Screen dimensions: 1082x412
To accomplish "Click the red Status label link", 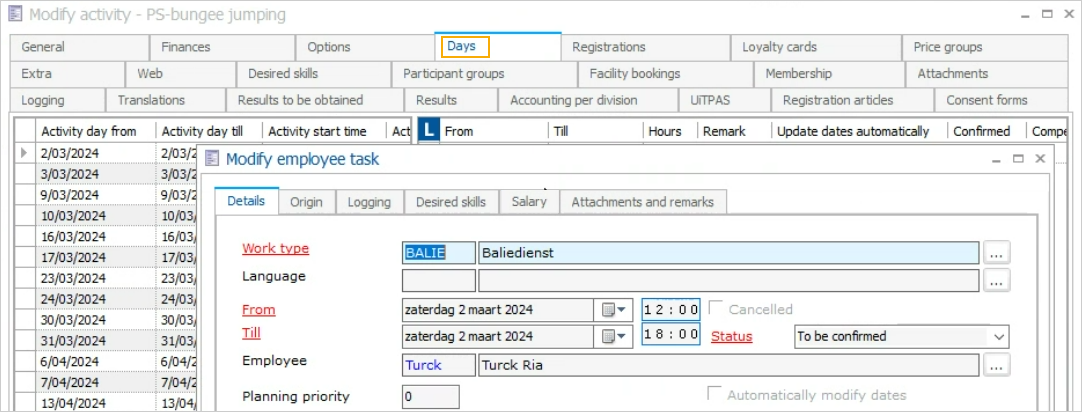I will point(731,337).
